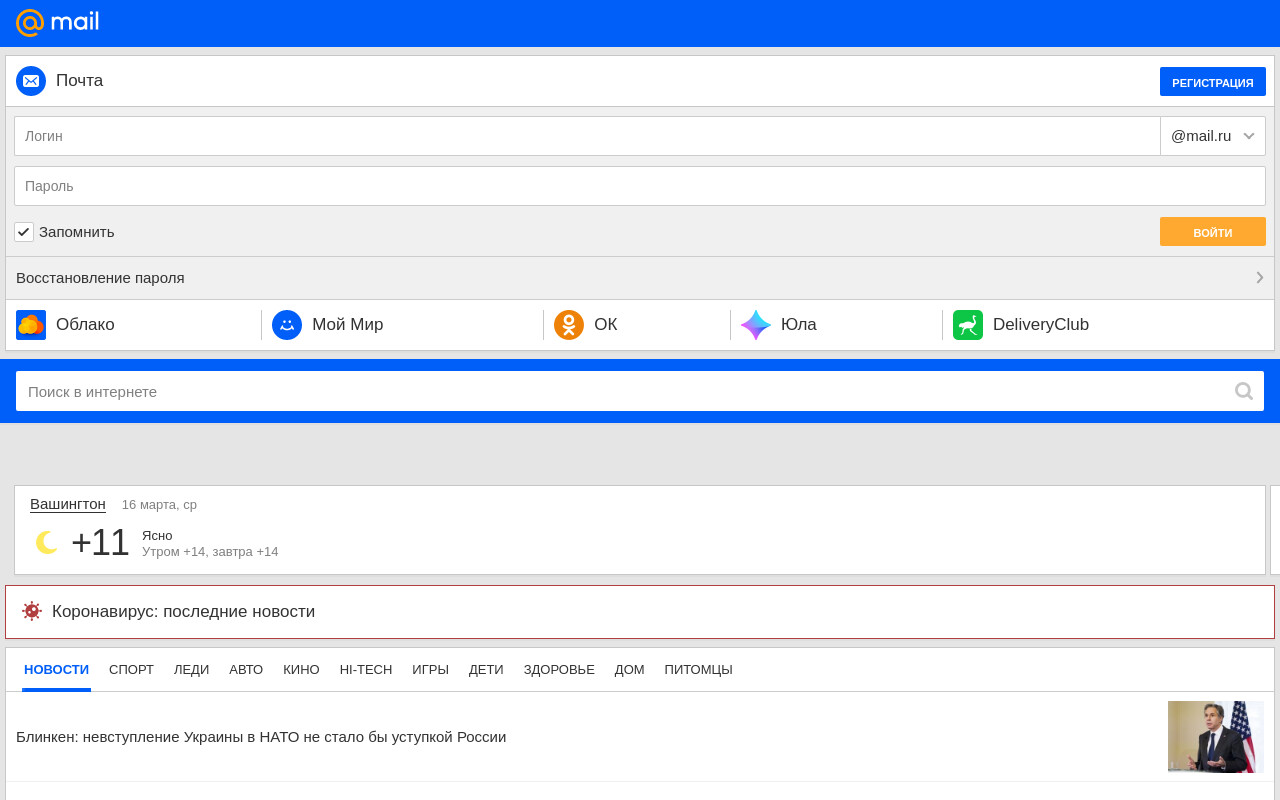1280x800 pixels.
Task: Focus the Пароль input field
Action: 640,186
